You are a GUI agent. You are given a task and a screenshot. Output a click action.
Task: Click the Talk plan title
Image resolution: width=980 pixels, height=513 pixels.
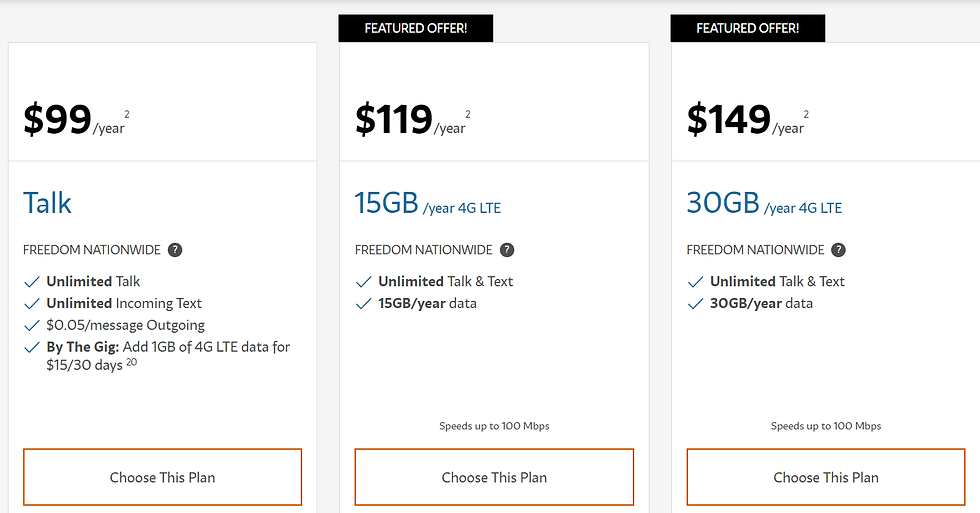[48, 204]
